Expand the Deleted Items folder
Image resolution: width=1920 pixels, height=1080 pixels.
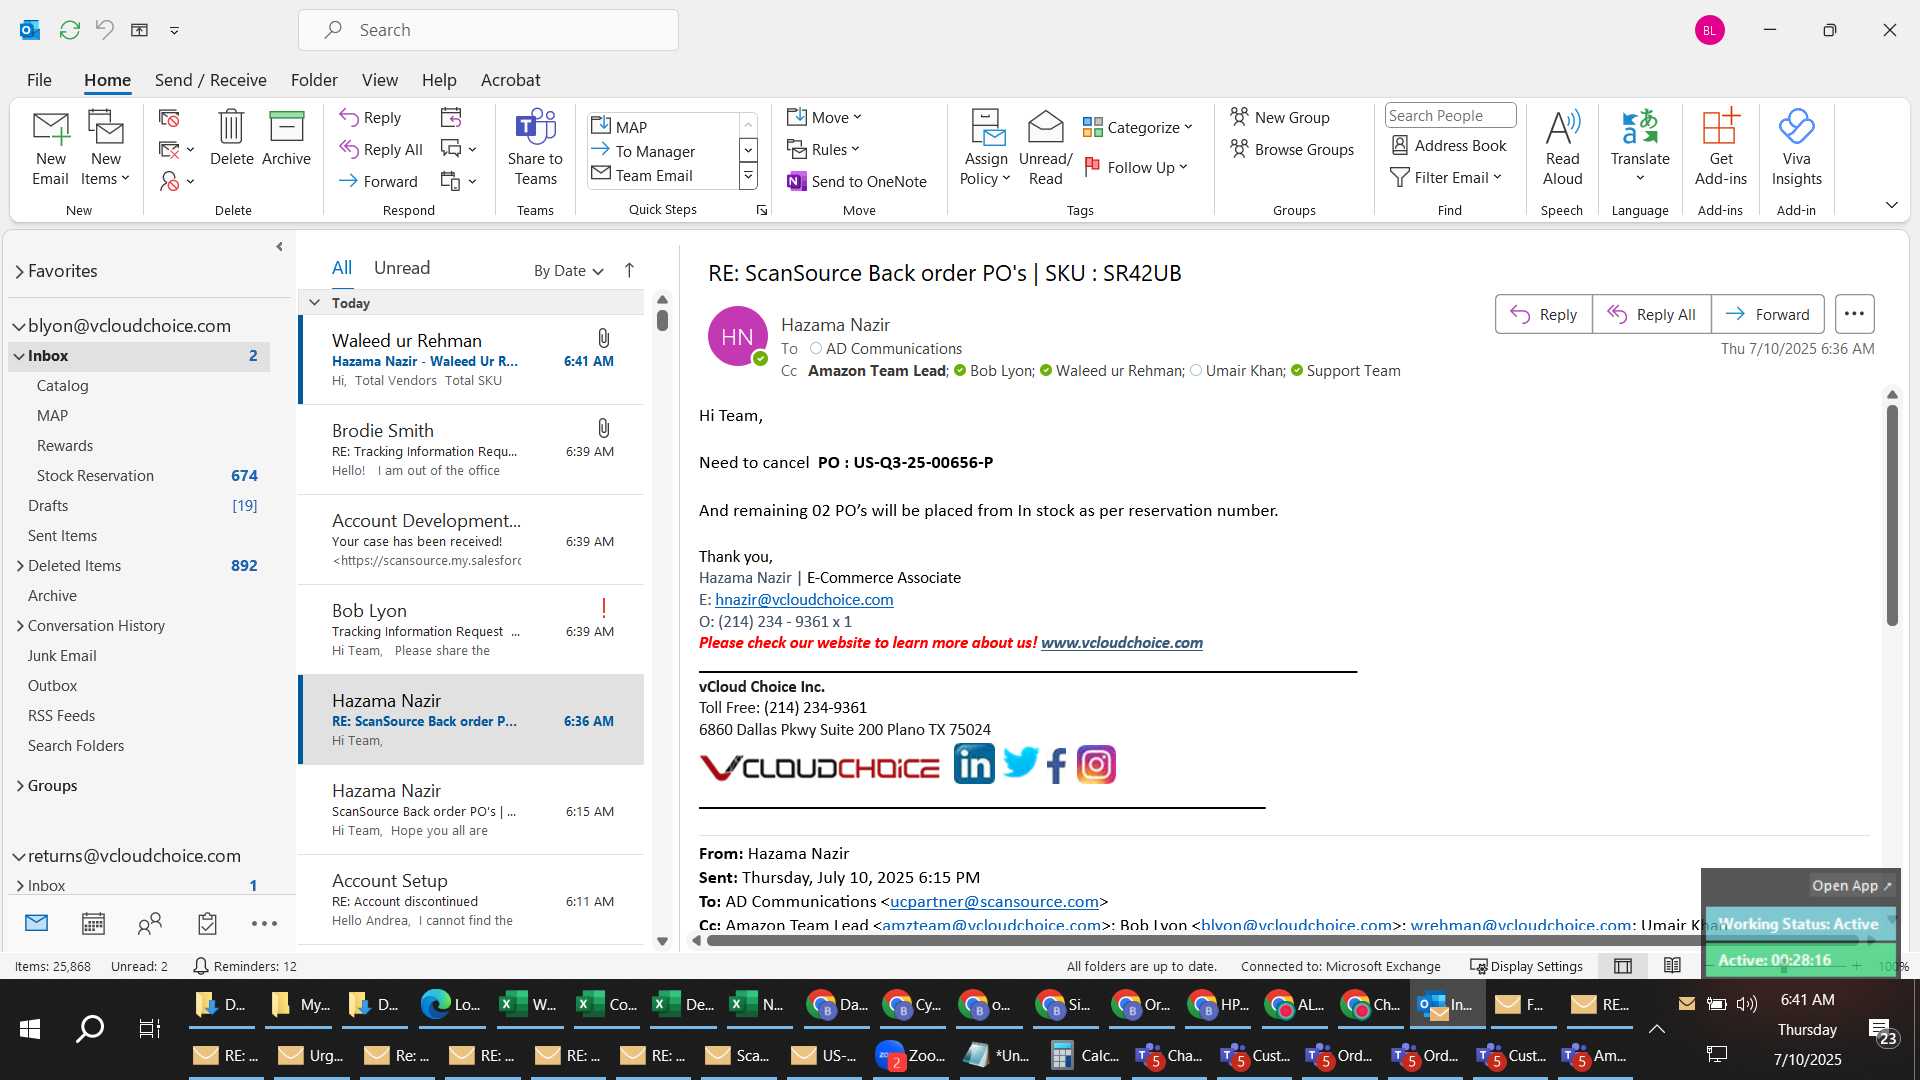pyautogui.click(x=20, y=566)
